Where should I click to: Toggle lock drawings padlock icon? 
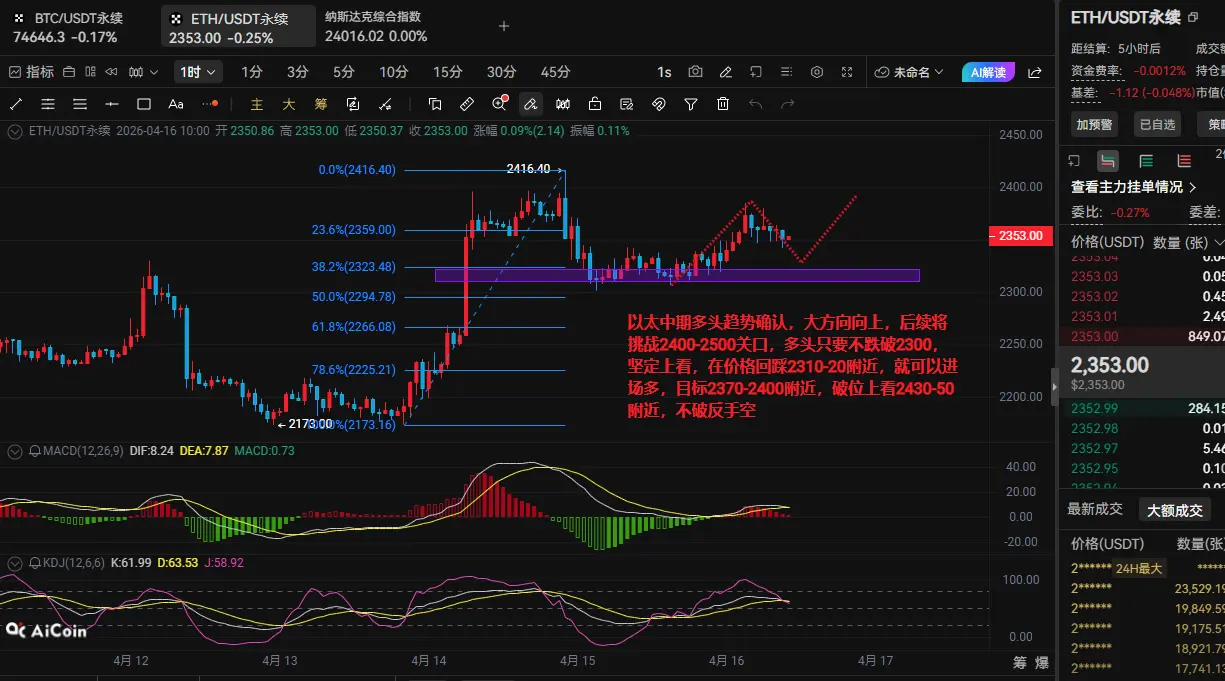coord(595,104)
